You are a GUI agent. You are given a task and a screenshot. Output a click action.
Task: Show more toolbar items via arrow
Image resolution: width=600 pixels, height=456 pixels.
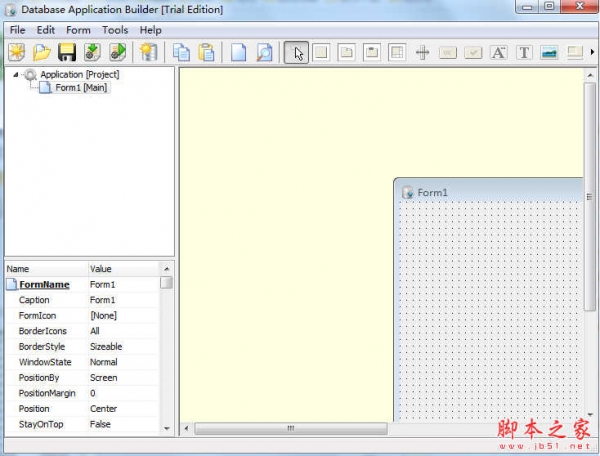(x=592, y=52)
